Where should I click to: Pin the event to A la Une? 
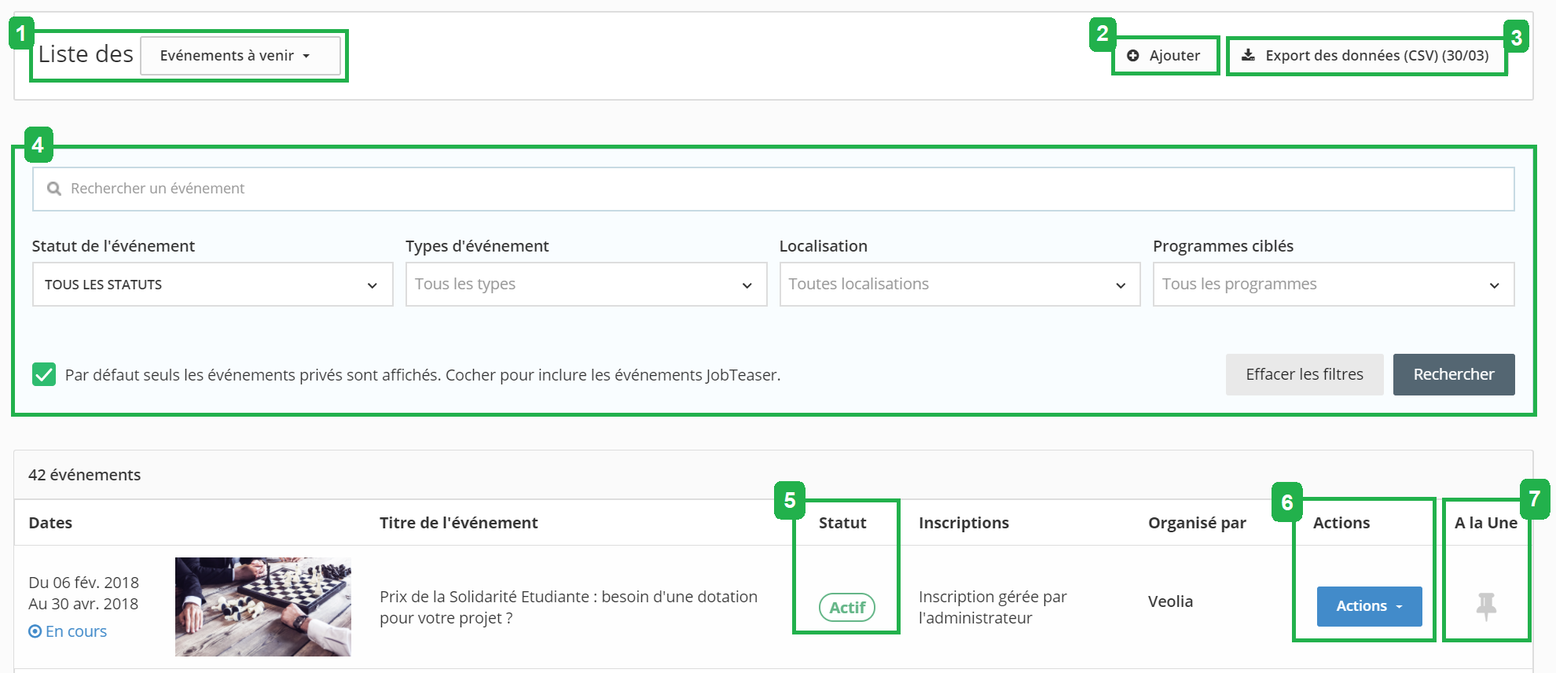coord(1486,606)
